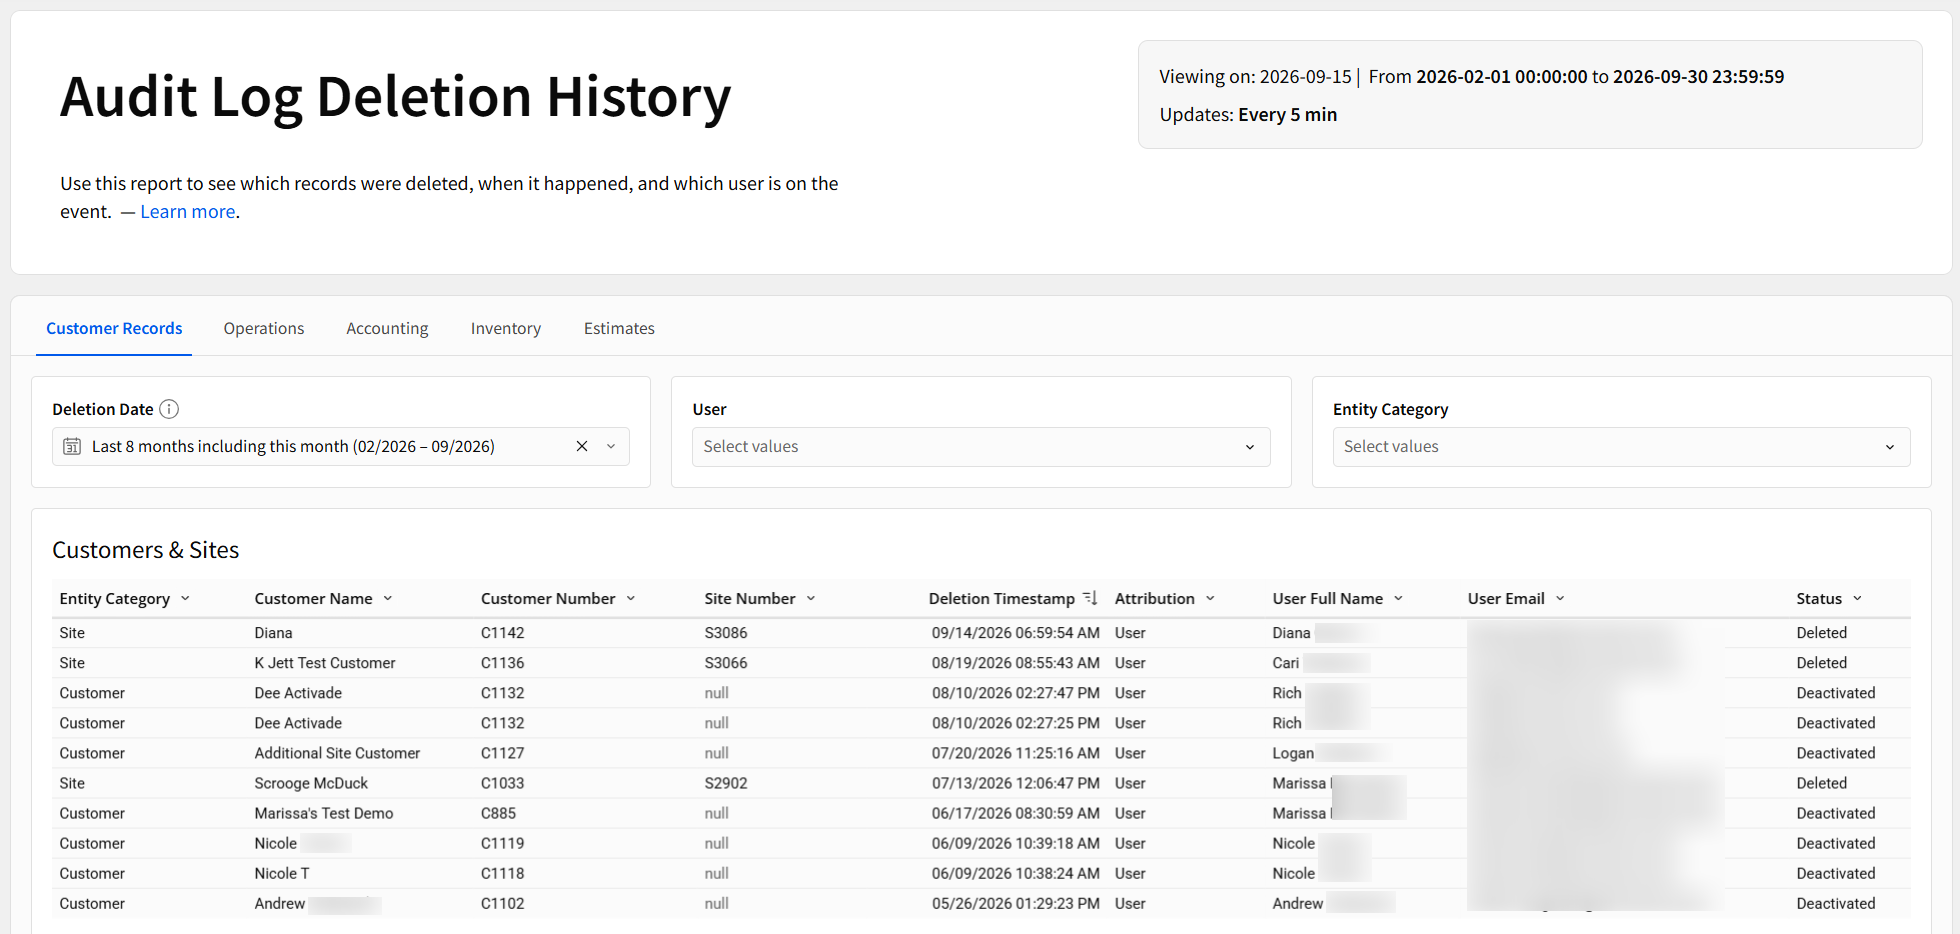The image size is (1960, 934).
Task: Toggle sort icon on Deletion Timestamp column
Action: (1090, 598)
